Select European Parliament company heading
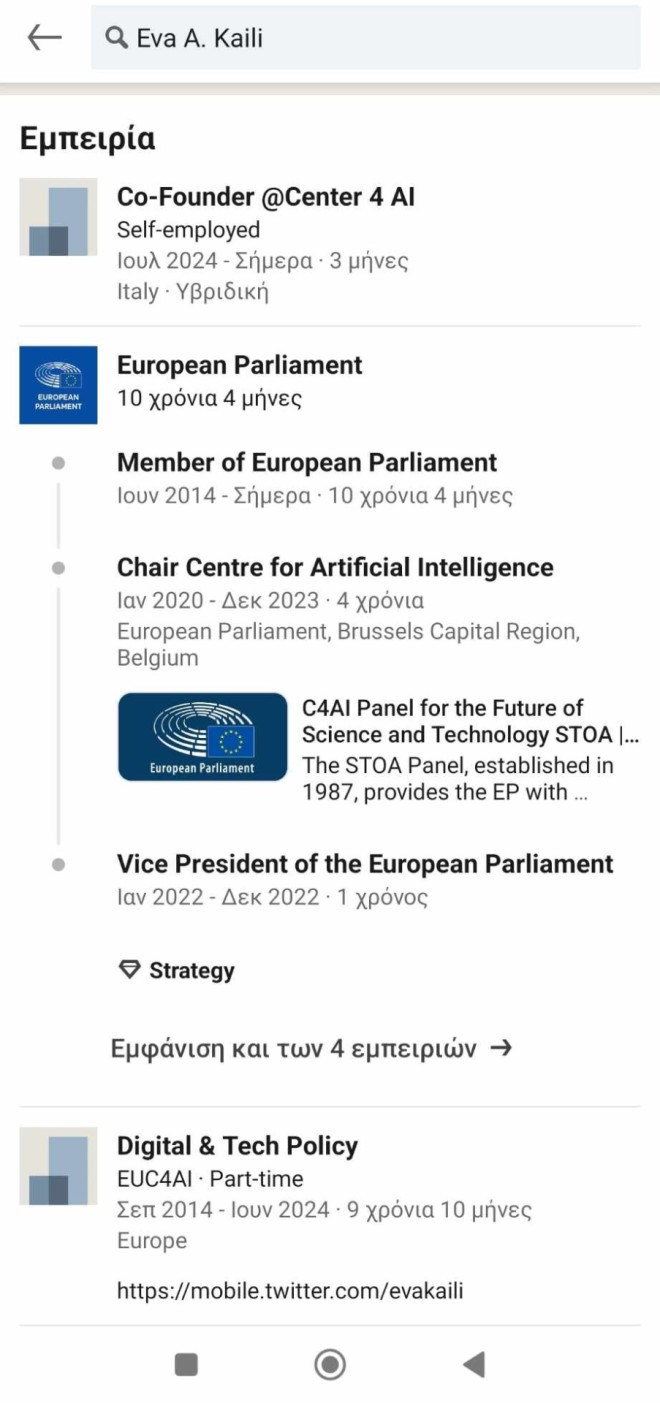 (240, 365)
